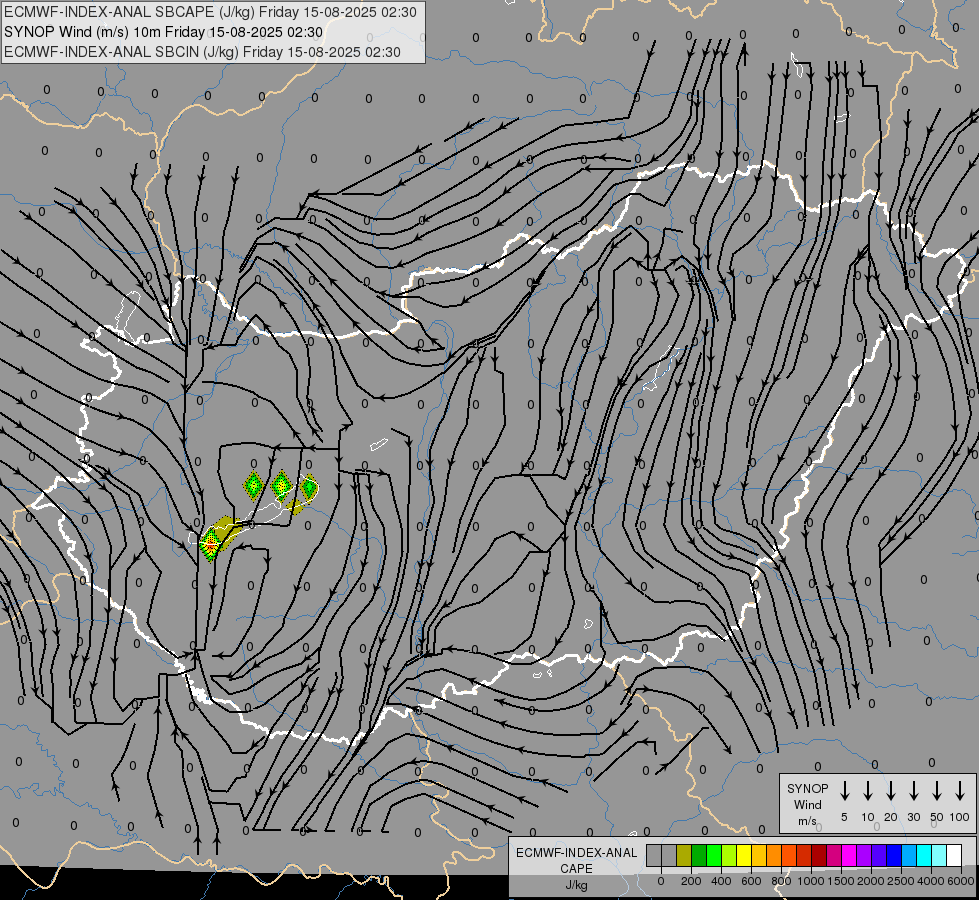Select the pure blue CAPE legend swatch
The image size is (979, 900).
pyautogui.click(x=894, y=855)
